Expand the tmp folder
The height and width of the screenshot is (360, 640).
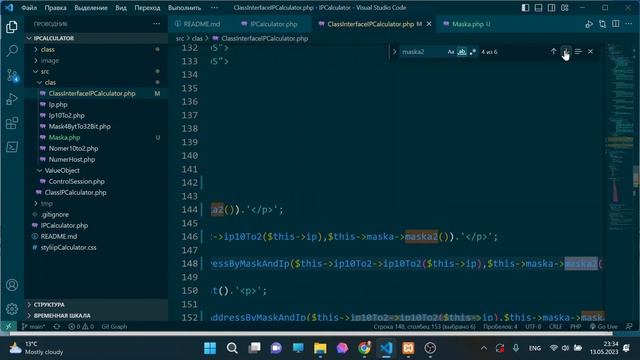(96, 203)
